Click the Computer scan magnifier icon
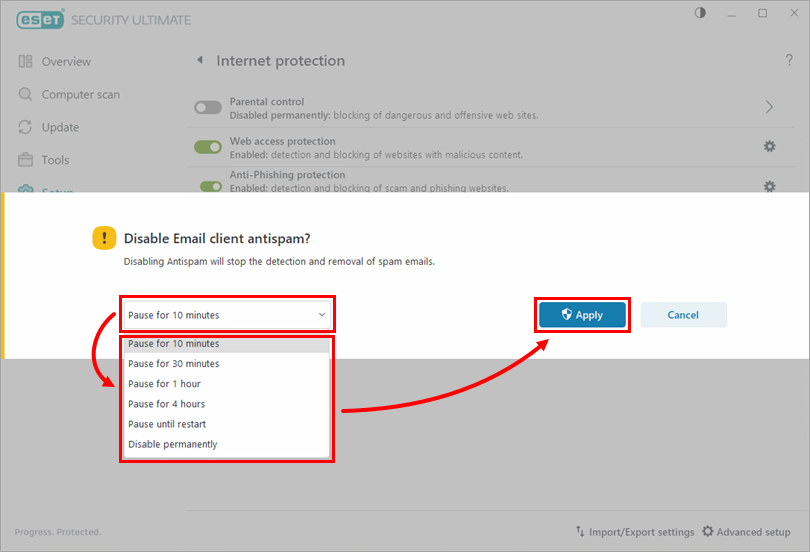 pyautogui.click(x=25, y=95)
